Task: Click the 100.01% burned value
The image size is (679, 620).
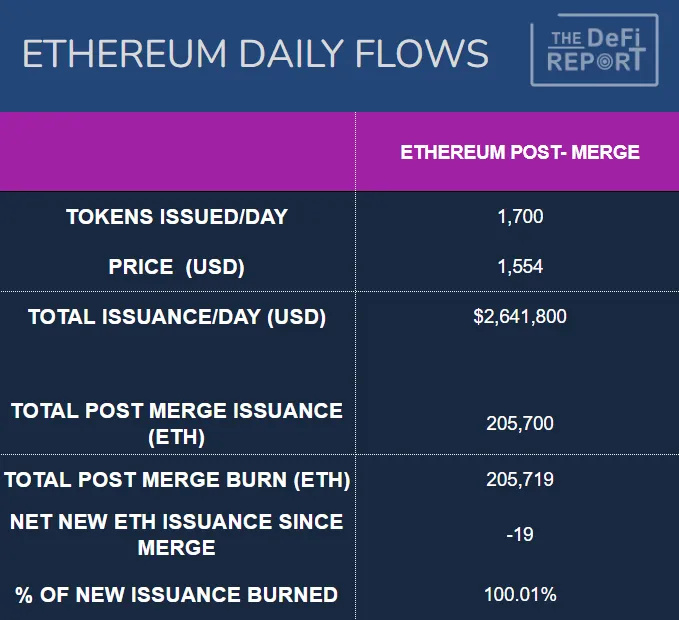Action: click(520, 595)
